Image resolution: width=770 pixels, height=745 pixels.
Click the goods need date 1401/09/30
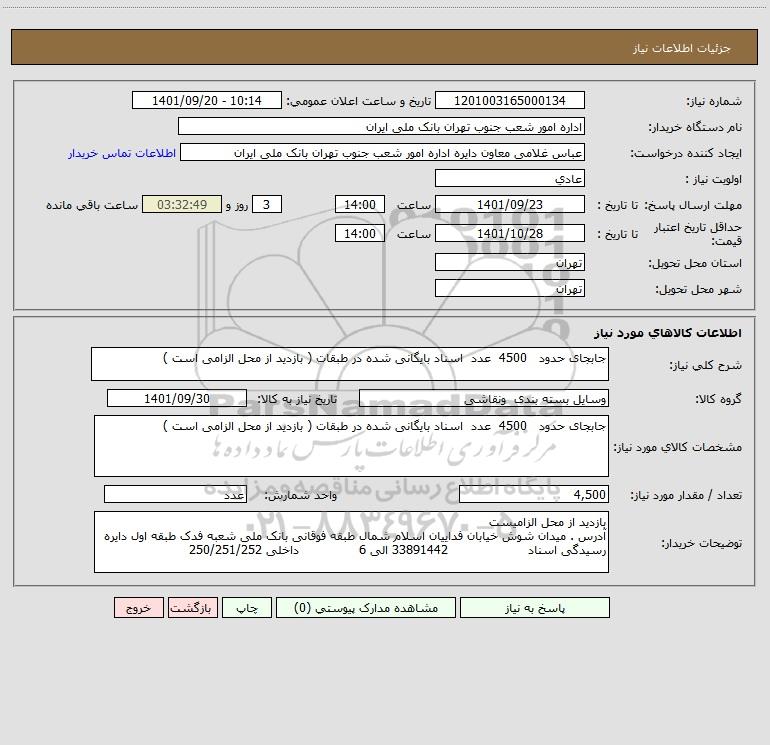coord(177,398)
